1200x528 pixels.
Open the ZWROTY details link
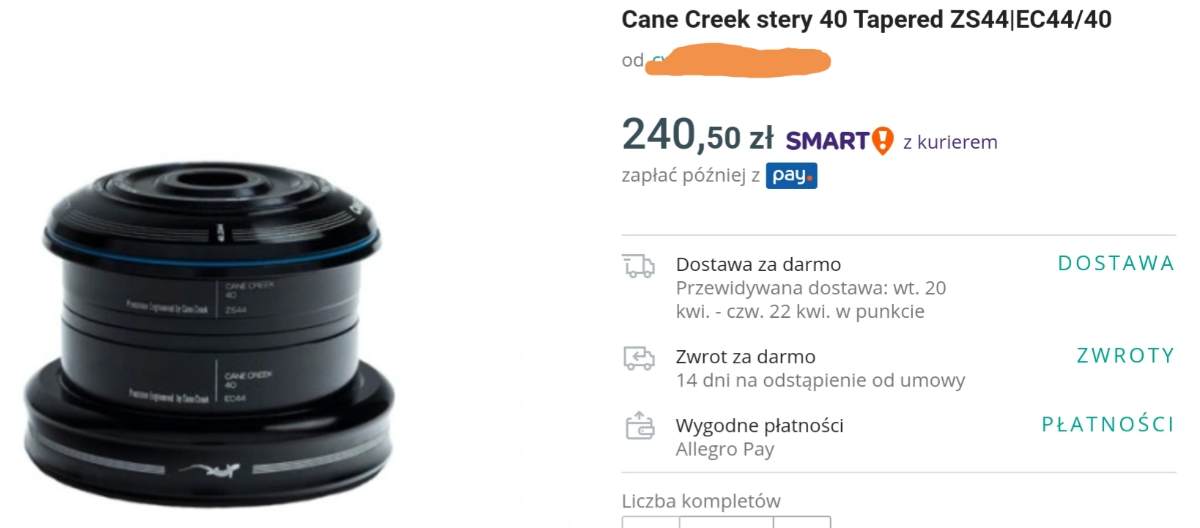1125,356
